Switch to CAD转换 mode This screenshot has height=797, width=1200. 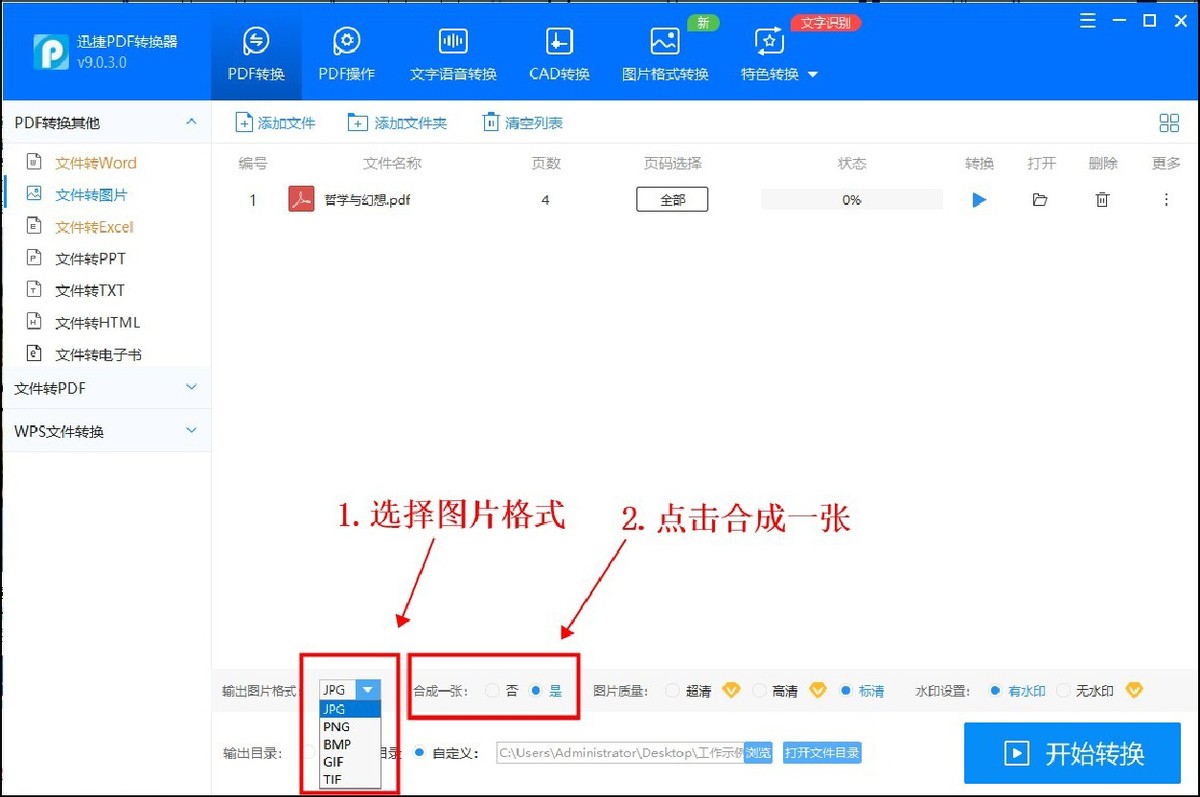pyautogui.click(x=558, y=50)
